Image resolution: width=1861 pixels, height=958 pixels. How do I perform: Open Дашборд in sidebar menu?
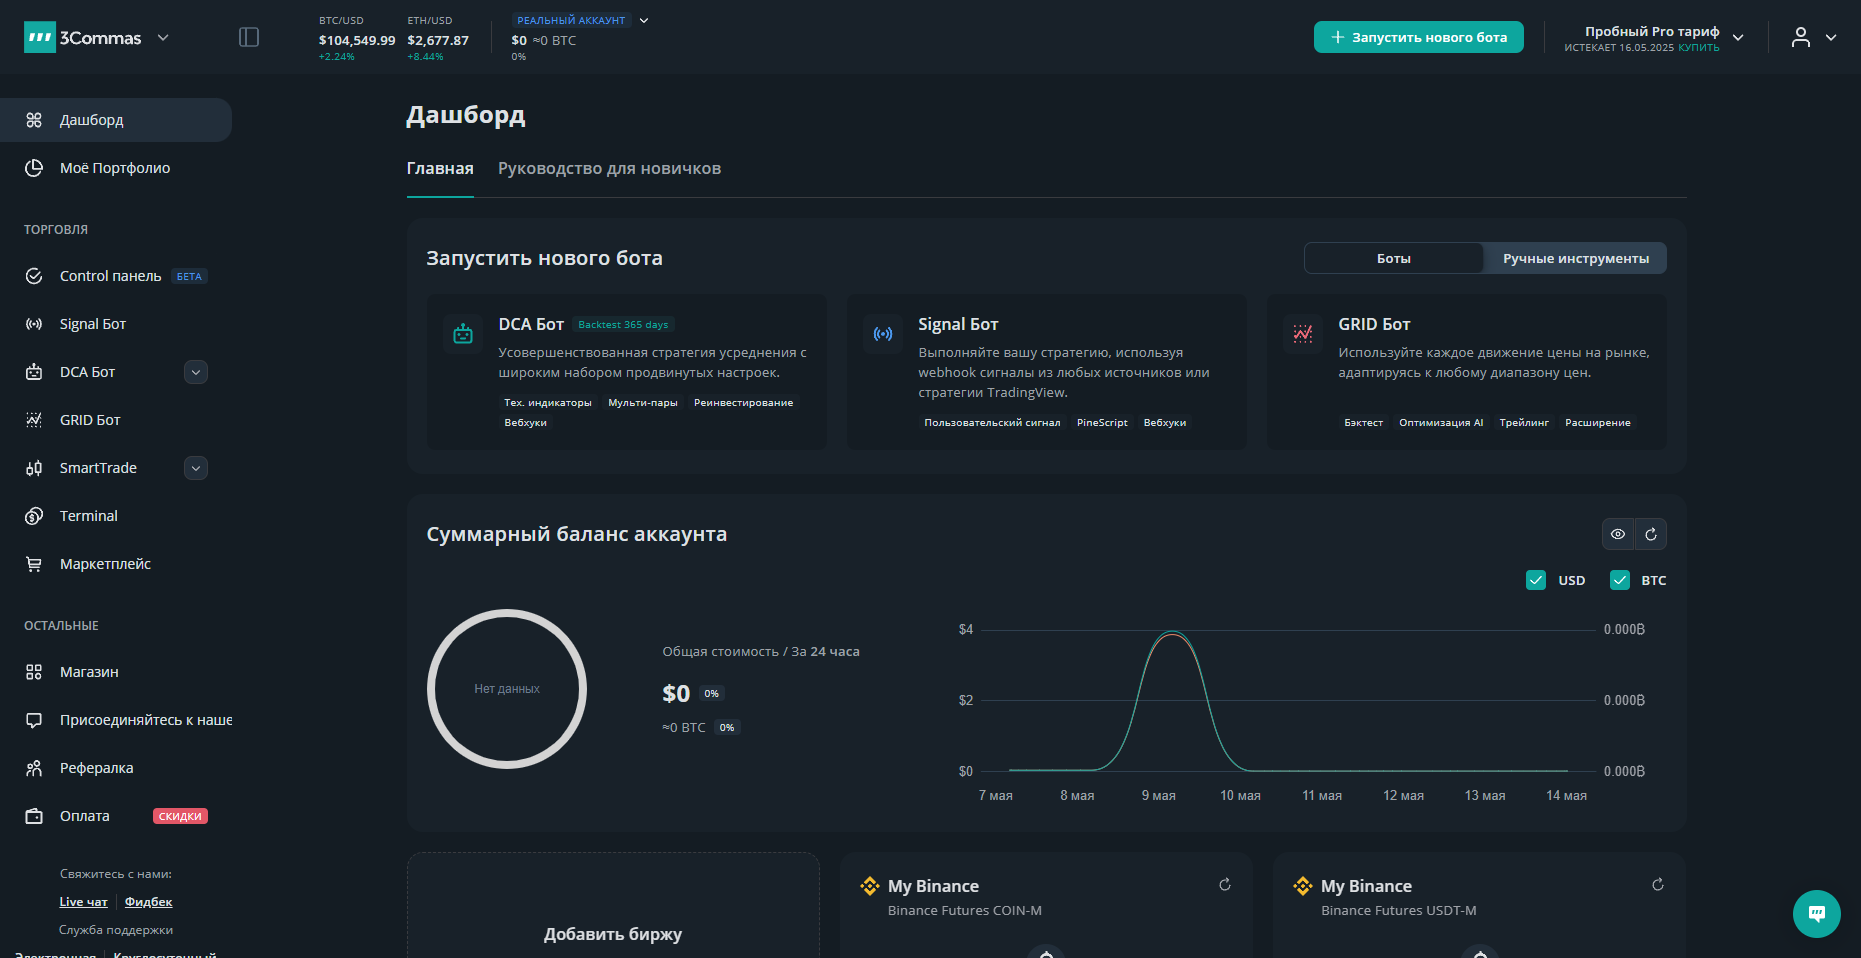116,120
